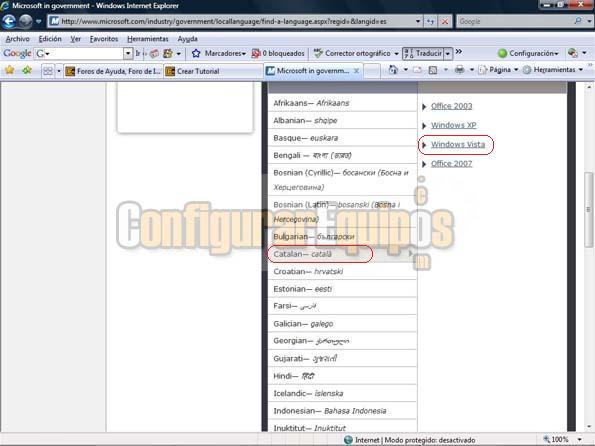Select Icelandic — íslenska language row

[x=342, y=394]
